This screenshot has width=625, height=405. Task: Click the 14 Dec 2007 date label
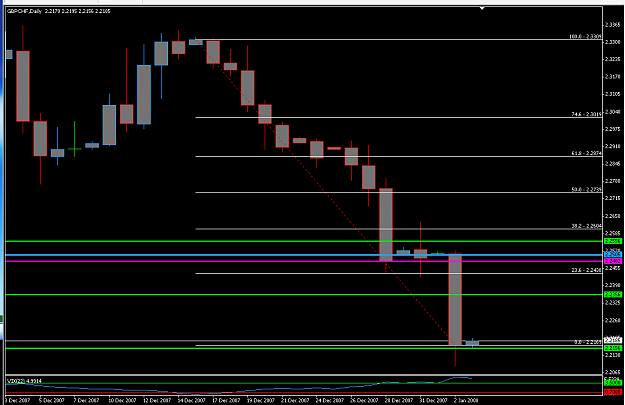coord(191,400)
